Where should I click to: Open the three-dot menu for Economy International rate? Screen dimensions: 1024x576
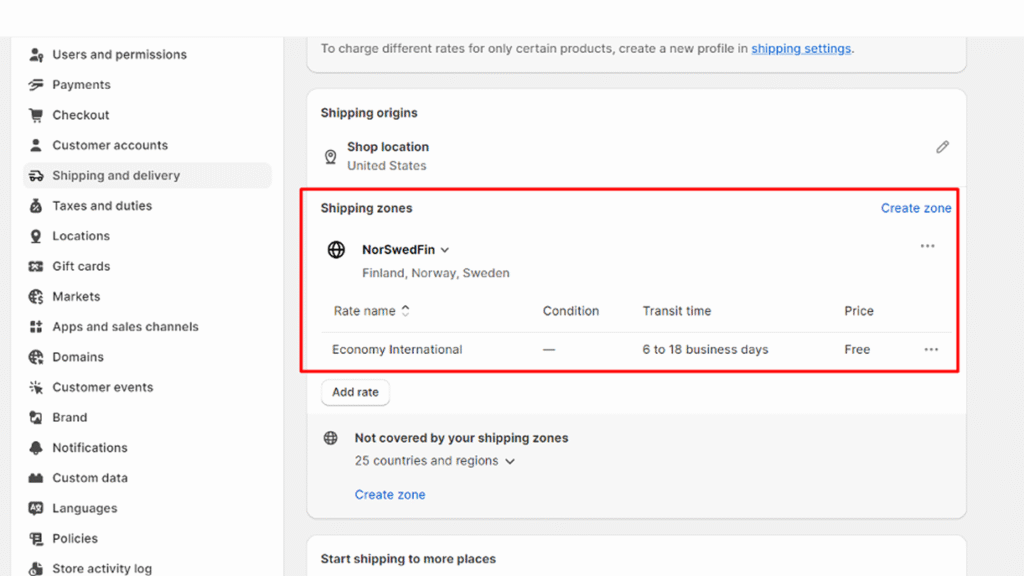coord(931,349)
